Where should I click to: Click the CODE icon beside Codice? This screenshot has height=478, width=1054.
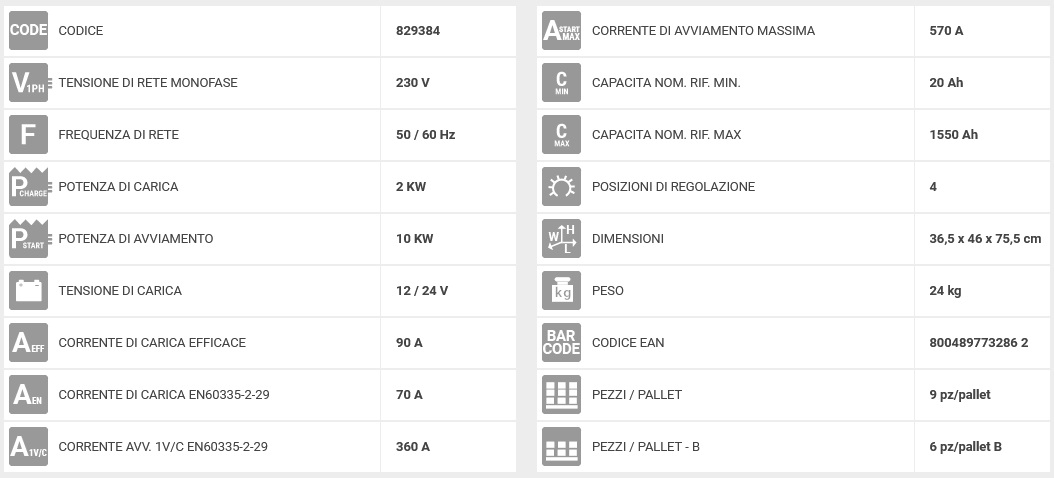click(x=28, y=31)
